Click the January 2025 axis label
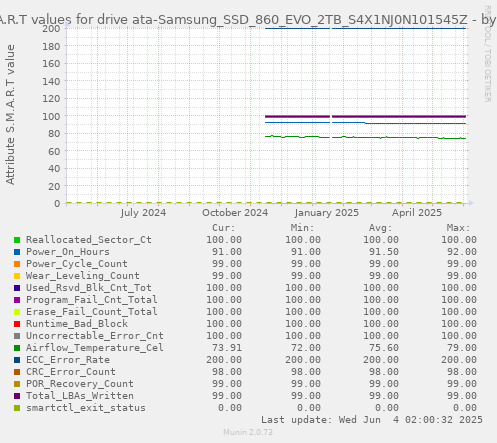Viewport: 497px width, 443px height. coord(327,213)
